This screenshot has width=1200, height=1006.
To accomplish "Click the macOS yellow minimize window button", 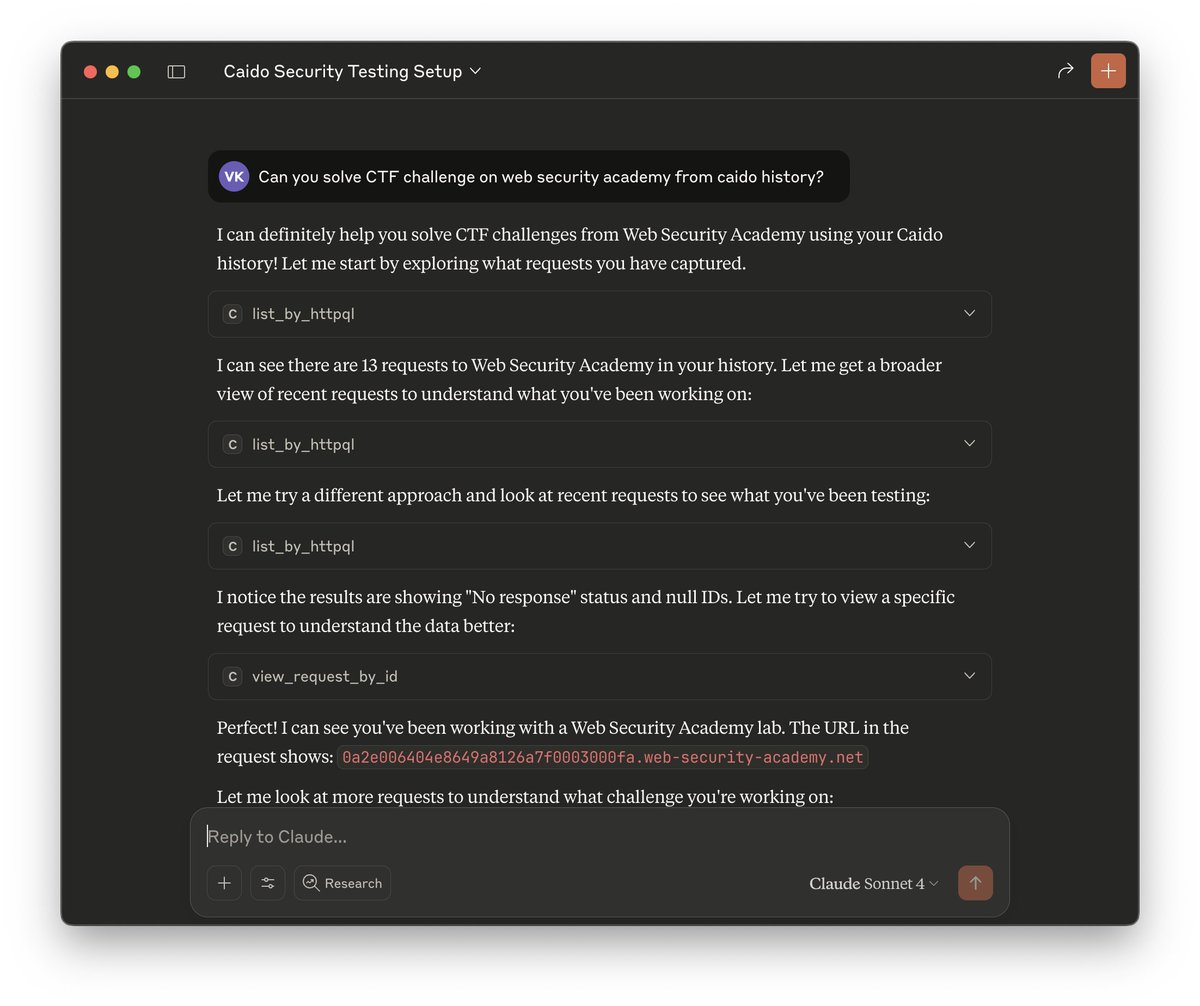I will (x=112, y=72).
